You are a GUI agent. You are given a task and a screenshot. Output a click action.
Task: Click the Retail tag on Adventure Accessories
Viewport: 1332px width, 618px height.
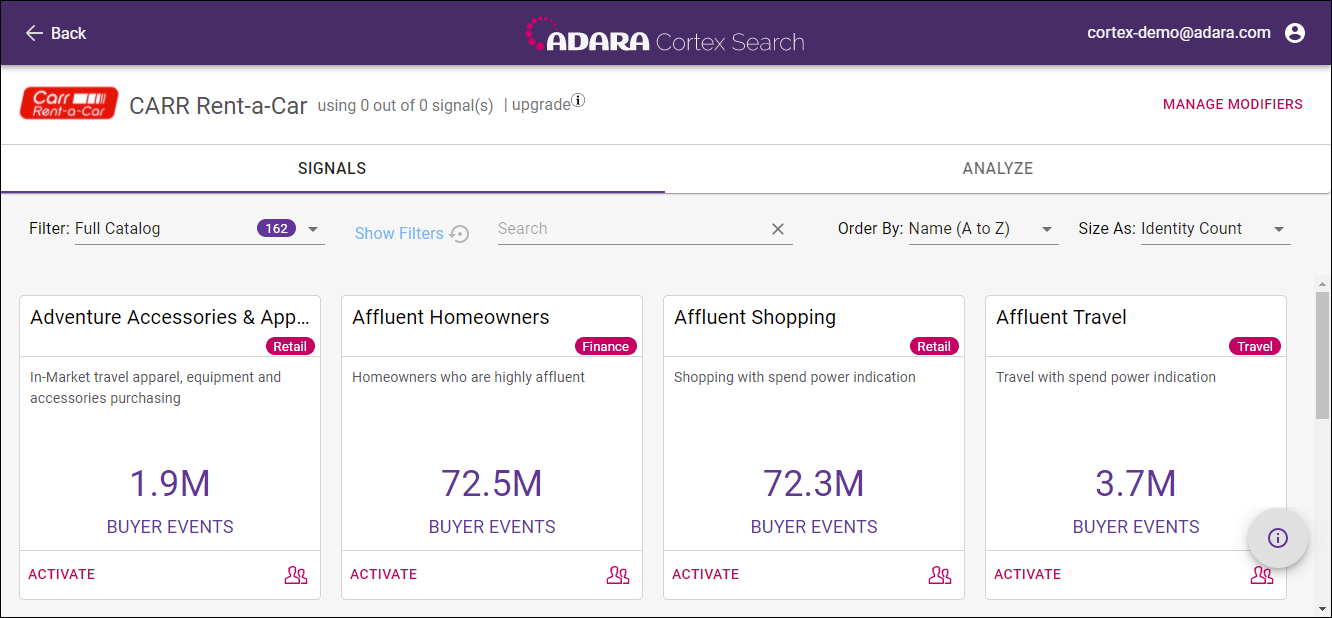pos(290,346)
